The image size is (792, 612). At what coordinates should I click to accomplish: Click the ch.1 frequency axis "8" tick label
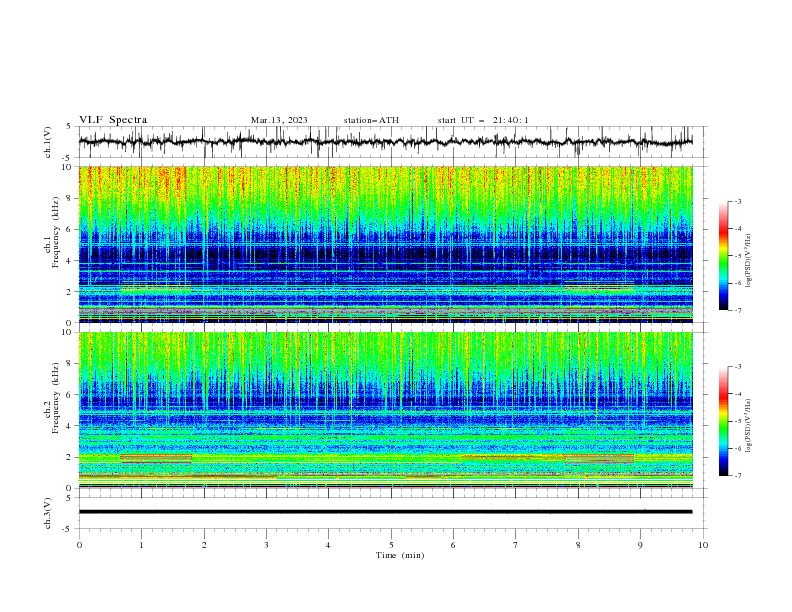tap(71, 198)
